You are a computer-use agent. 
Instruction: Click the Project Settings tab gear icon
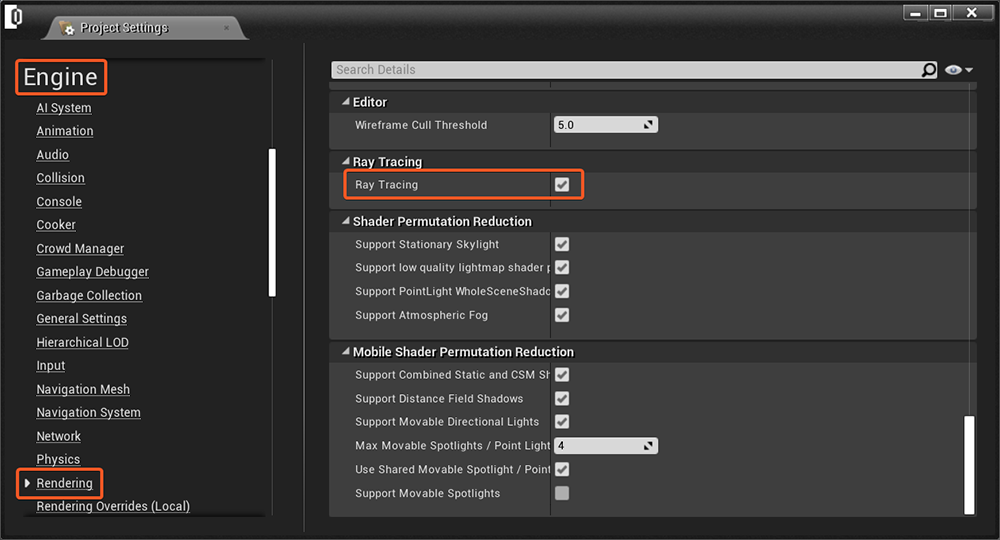[x=67, y=28]
